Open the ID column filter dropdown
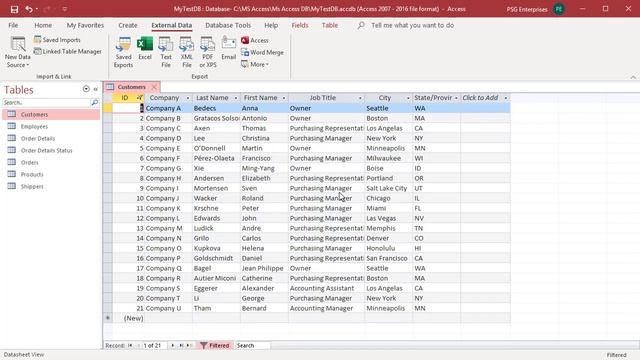The width and height of the screenshot is (640, 360). 140,98
